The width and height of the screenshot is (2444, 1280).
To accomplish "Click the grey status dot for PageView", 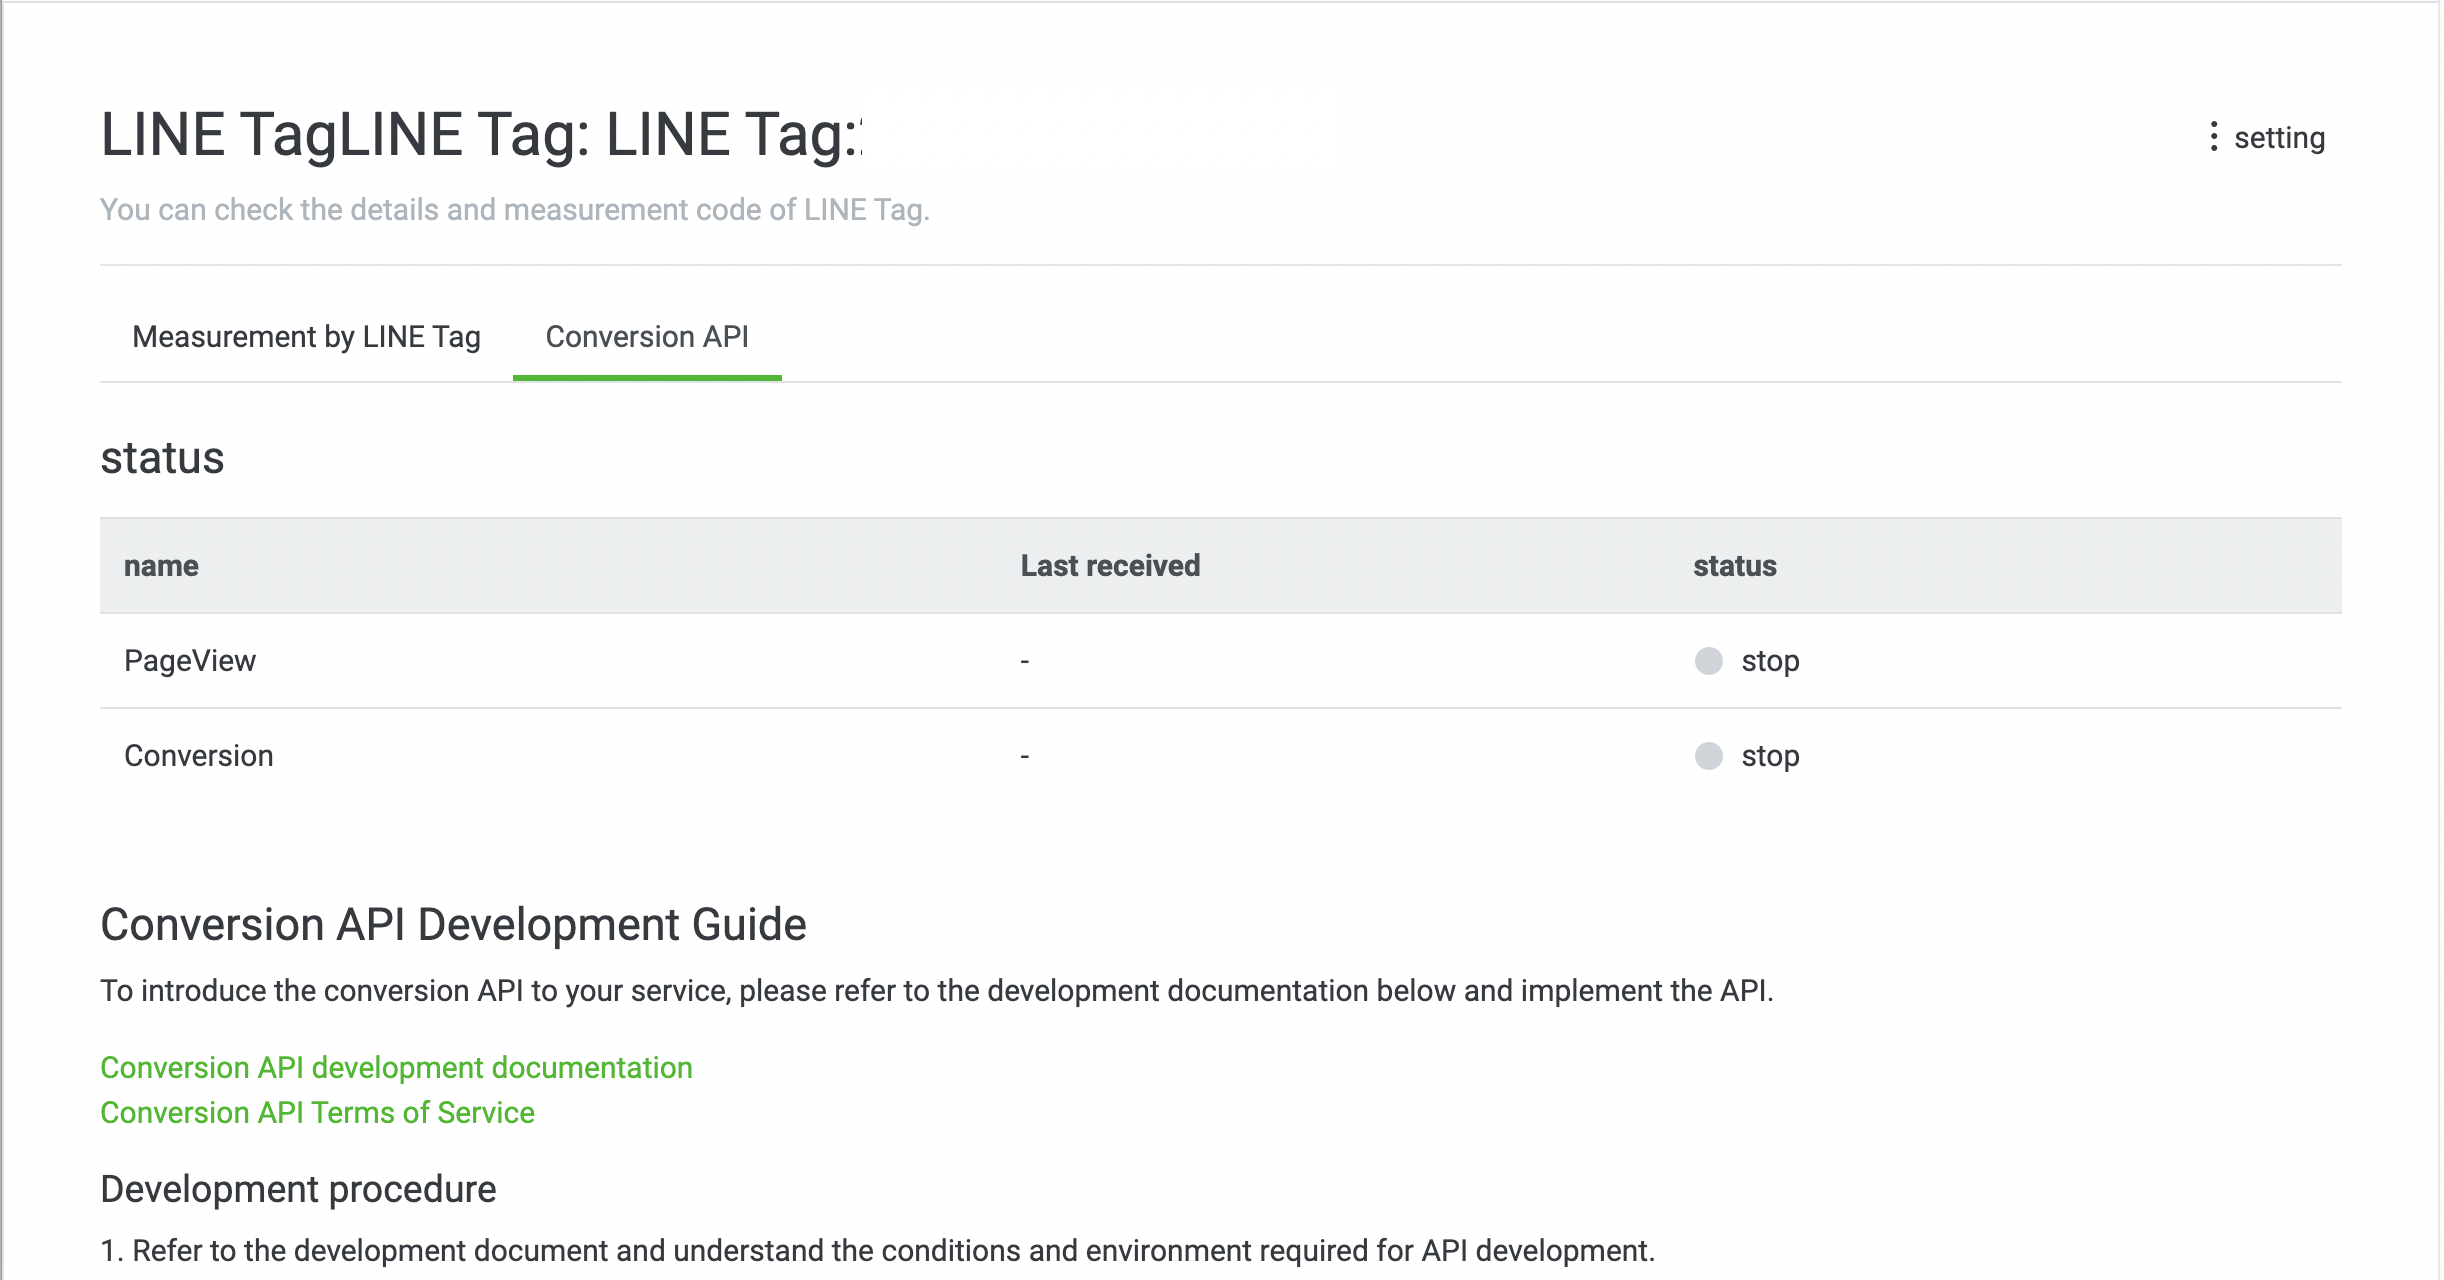I will [x=1708, y=661].
